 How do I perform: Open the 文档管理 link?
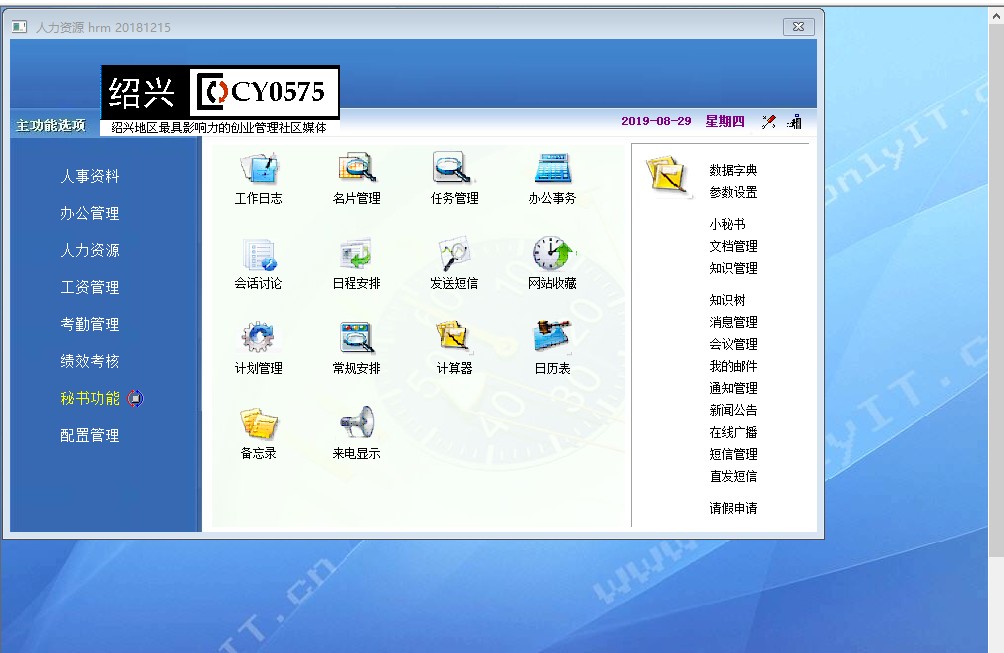point(733,246)
